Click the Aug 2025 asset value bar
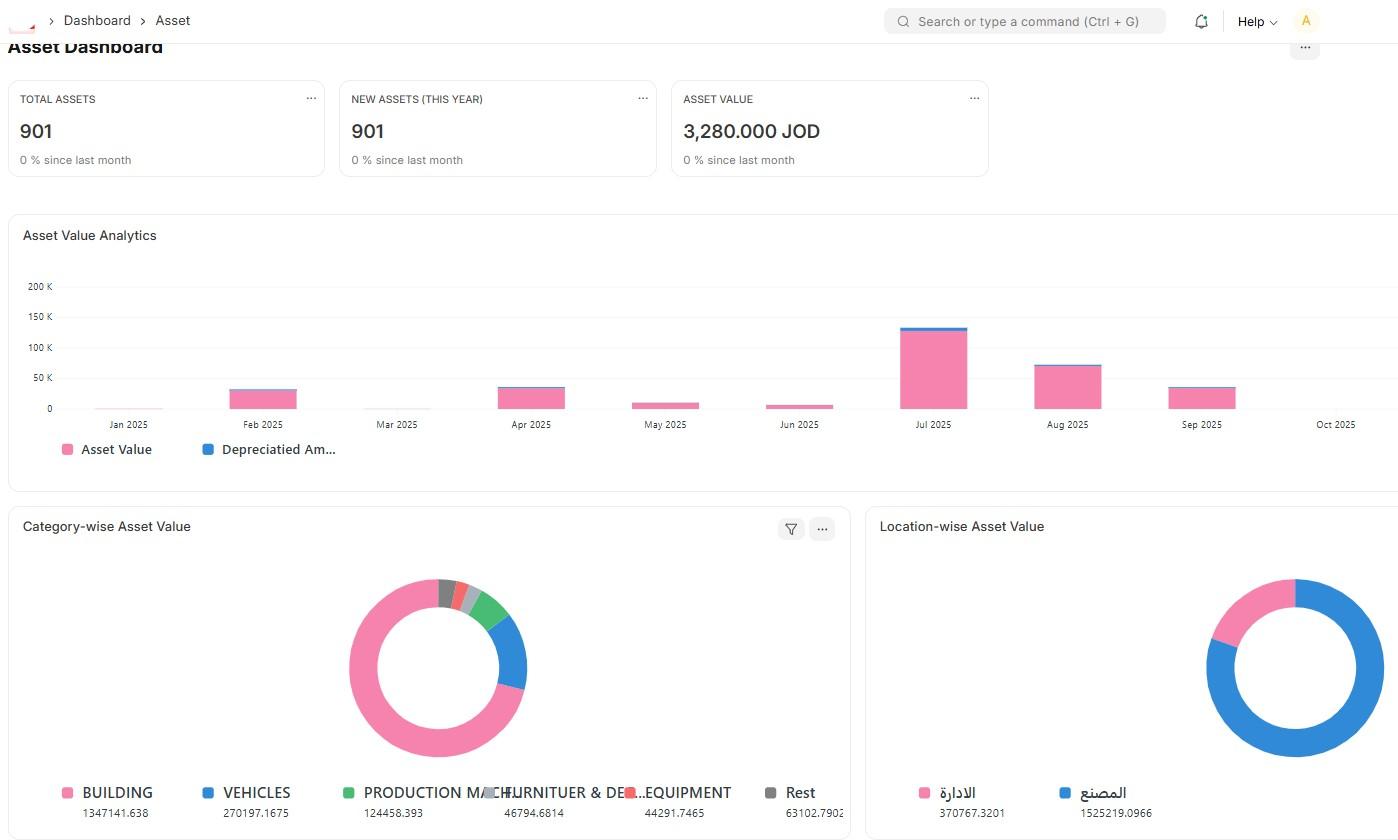Image resolution: width=1398 pixels, height=840 pixels. tap(1067, 388)
